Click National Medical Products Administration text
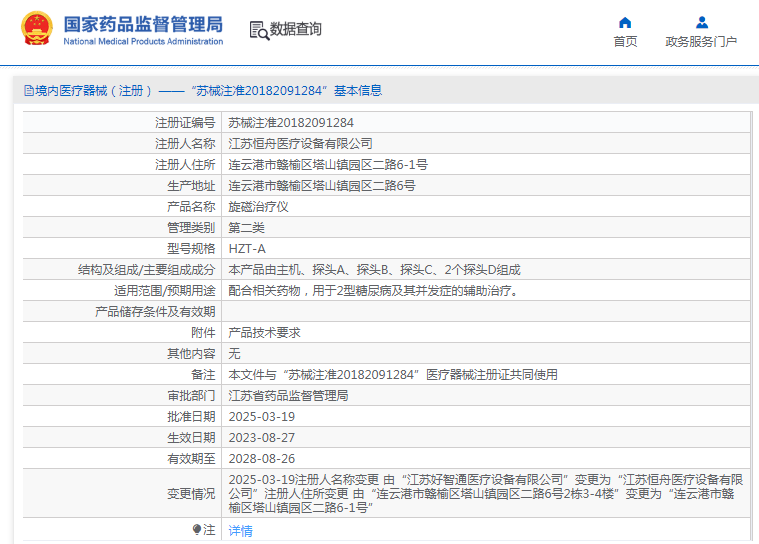The height and width of the screenshot is (544, 759). (143, 42)
